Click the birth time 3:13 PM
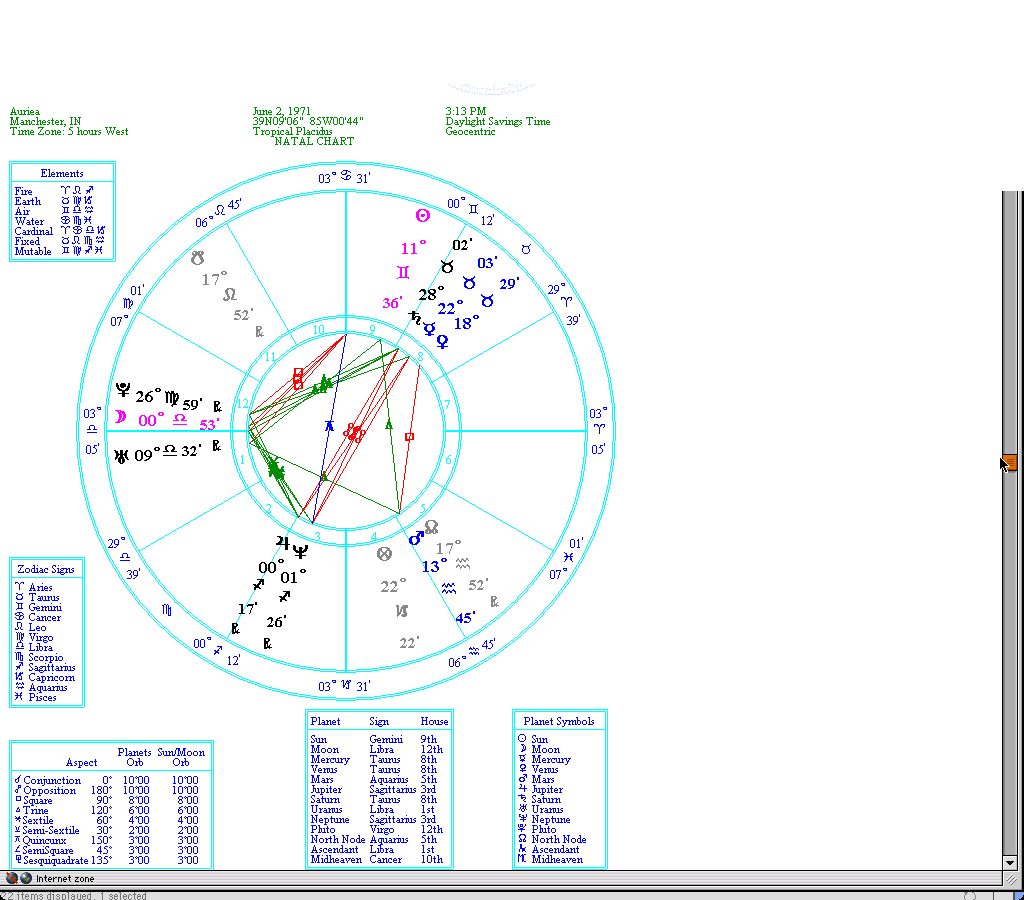 466,111
